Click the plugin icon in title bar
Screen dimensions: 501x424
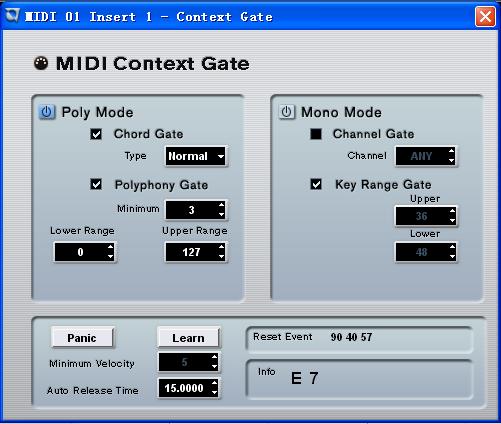click(x=12, y=16)
